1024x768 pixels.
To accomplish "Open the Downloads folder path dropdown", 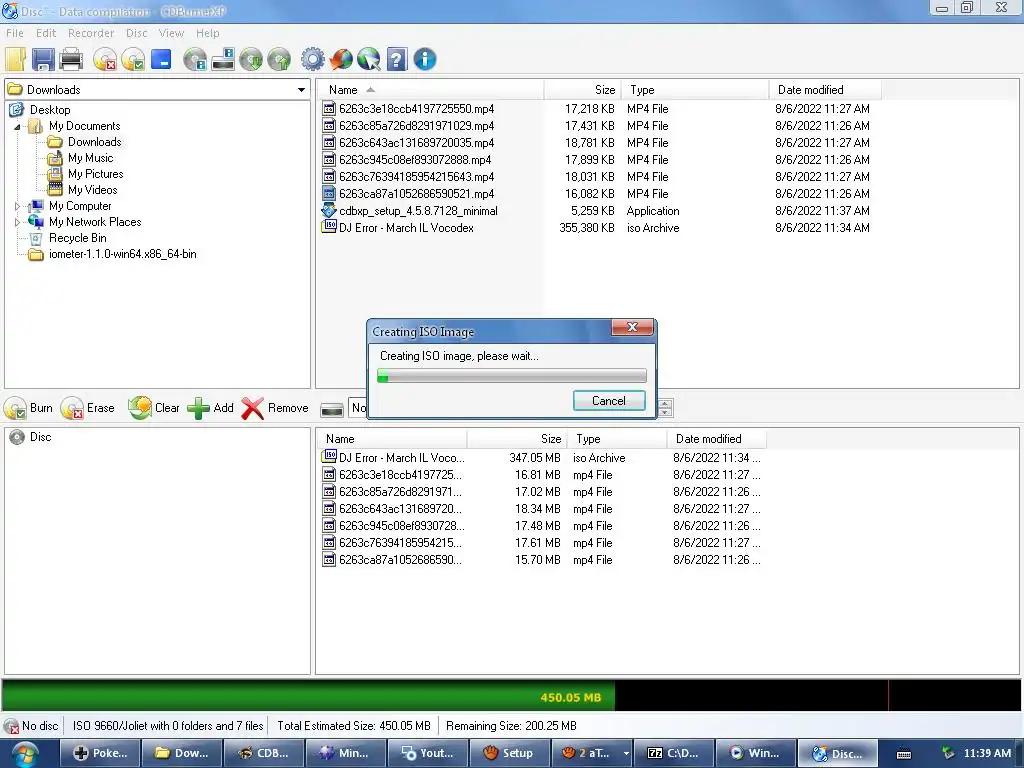I will click(x=301, y=90).
